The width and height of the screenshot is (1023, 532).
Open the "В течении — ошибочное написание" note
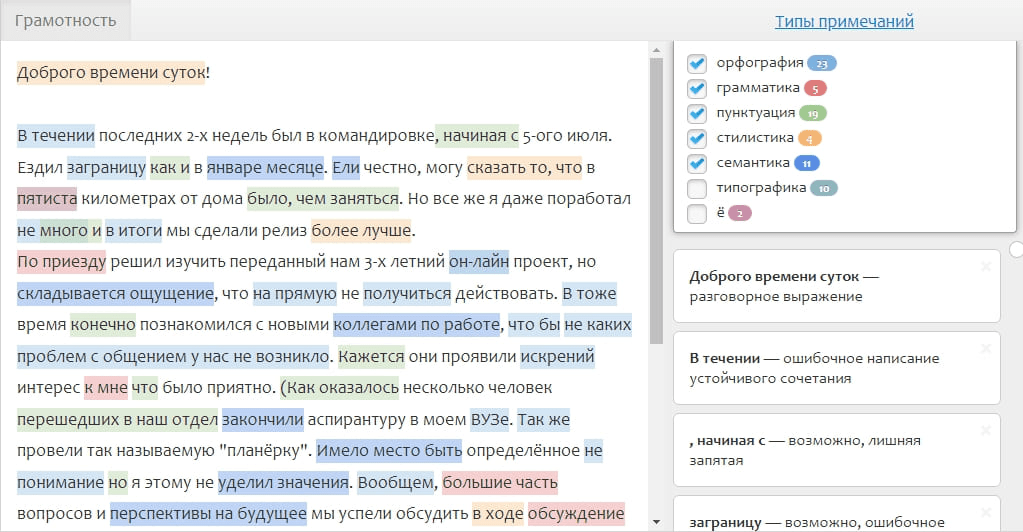836,368
